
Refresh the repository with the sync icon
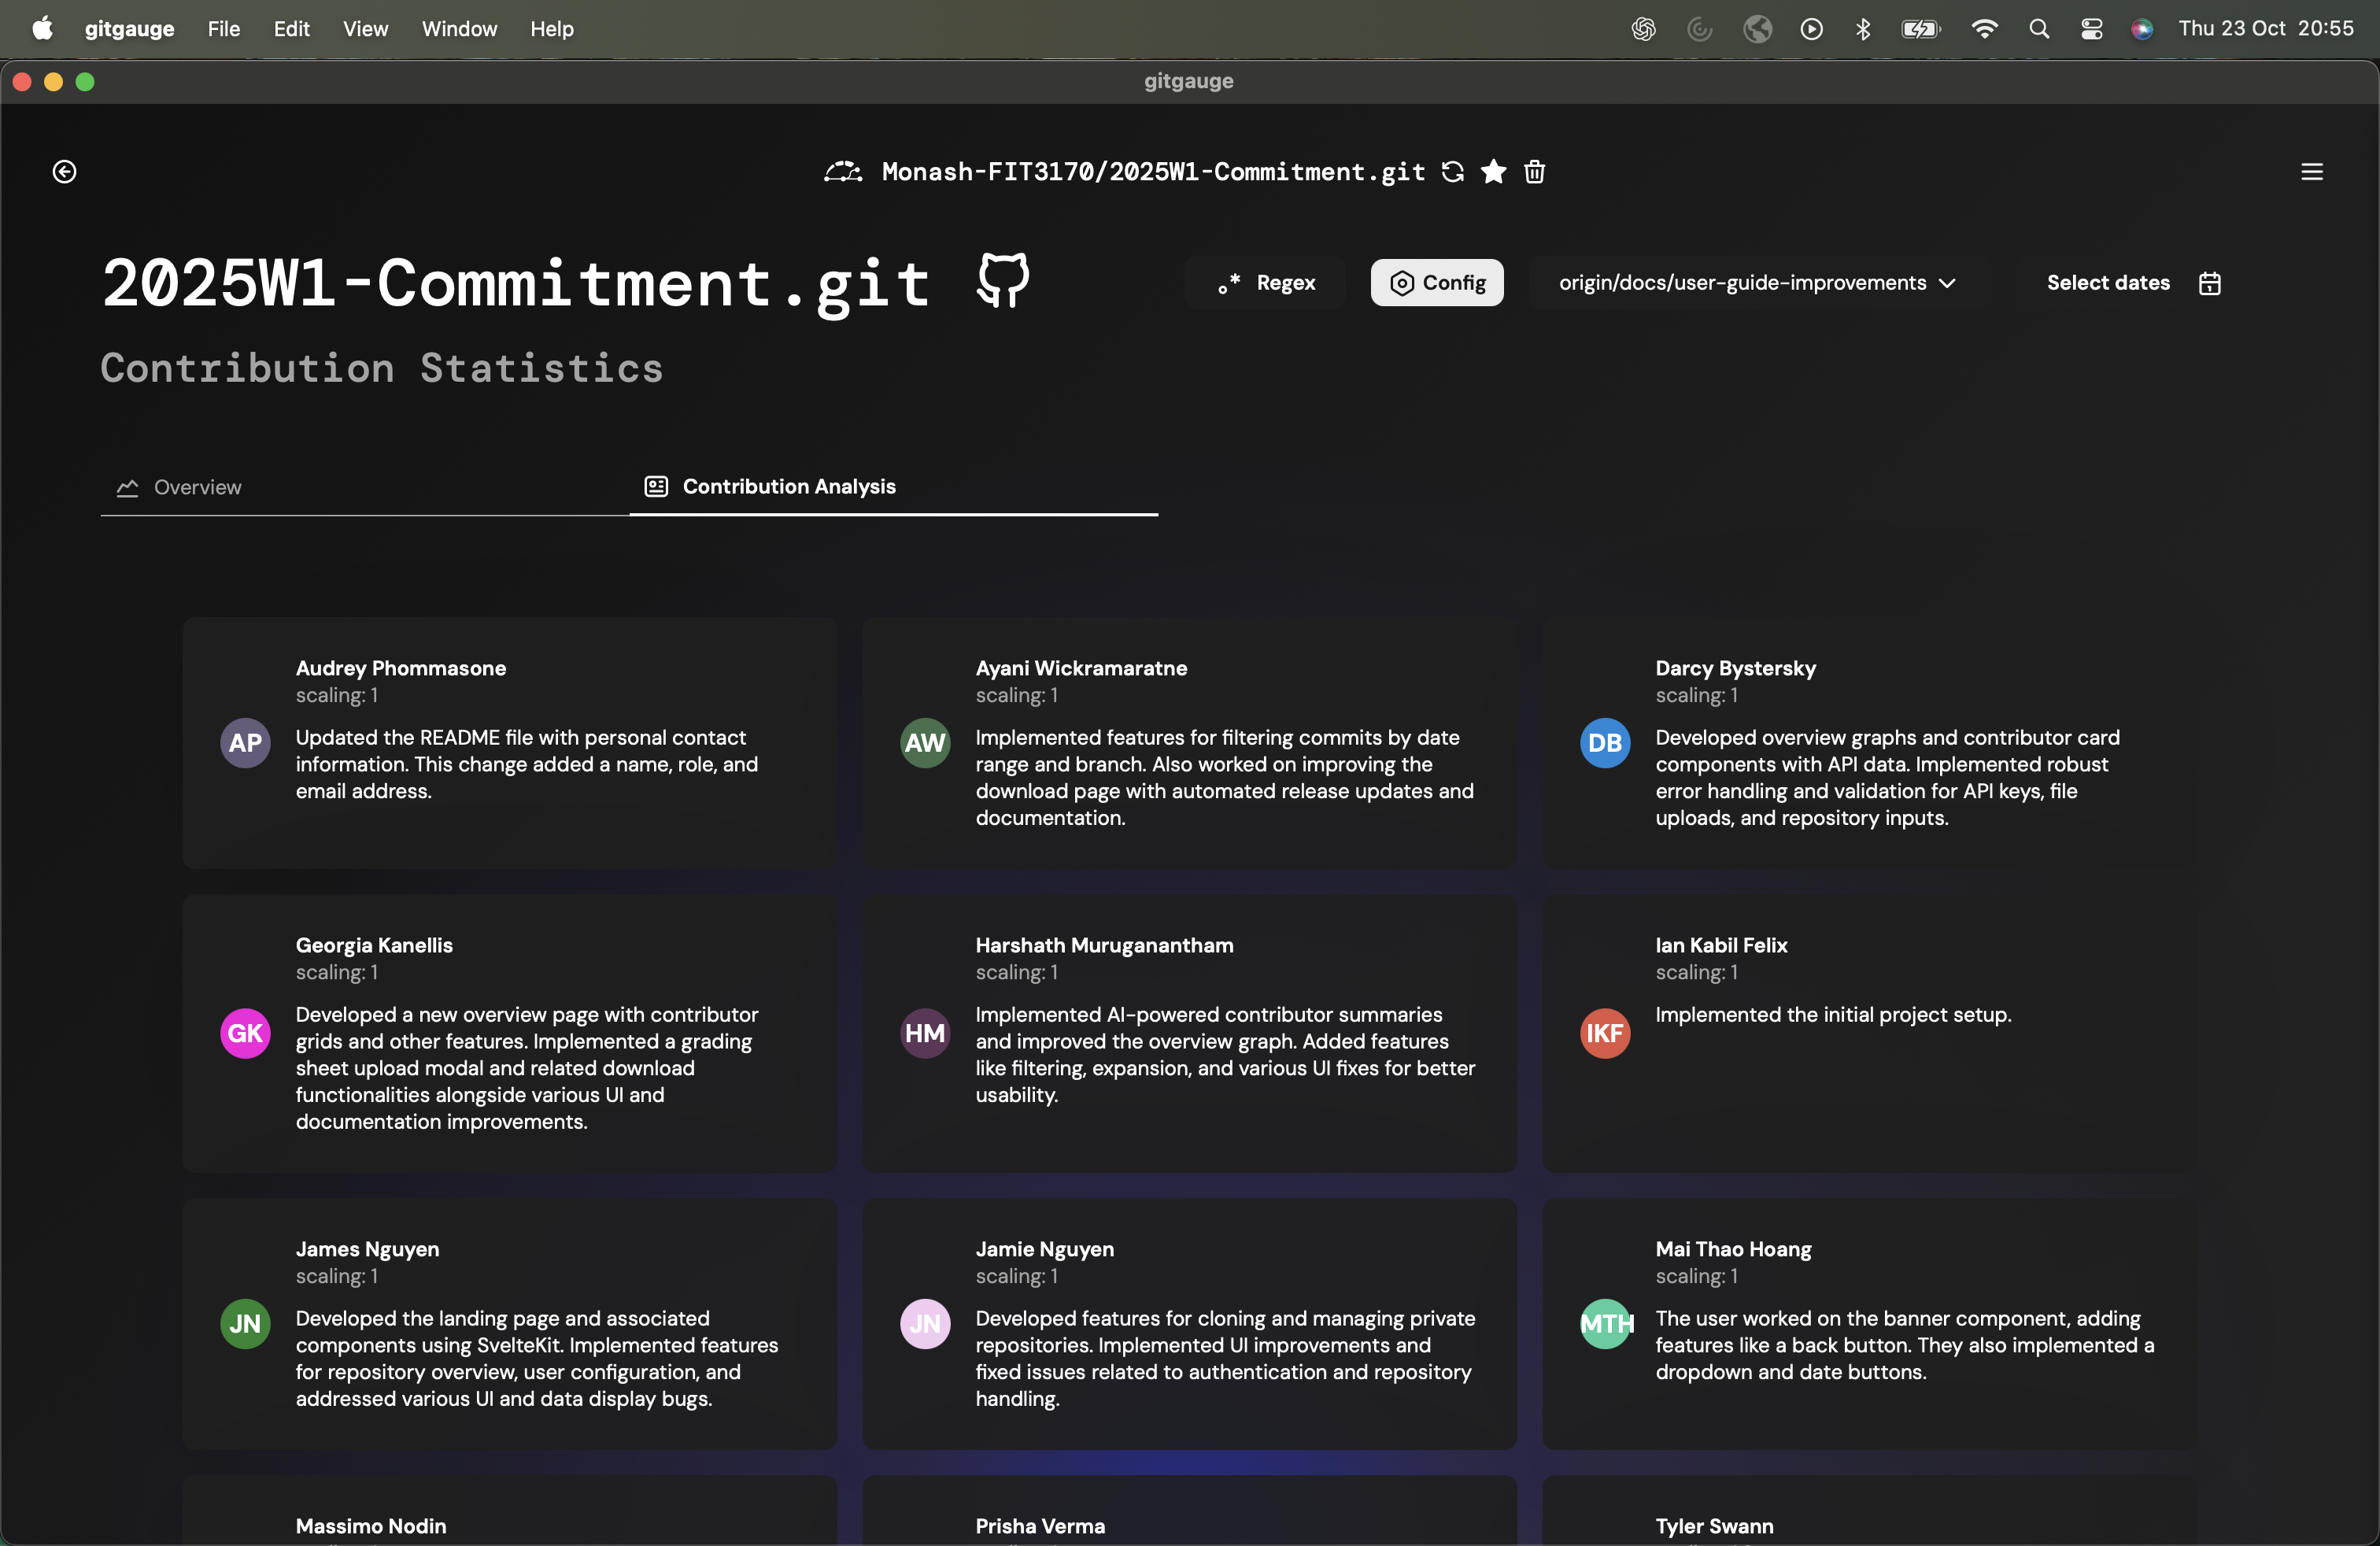click(x=1453, y=172)
